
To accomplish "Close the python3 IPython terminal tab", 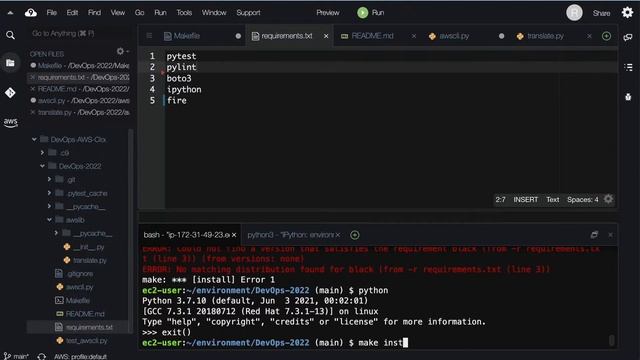I will (x=338, y=235).
